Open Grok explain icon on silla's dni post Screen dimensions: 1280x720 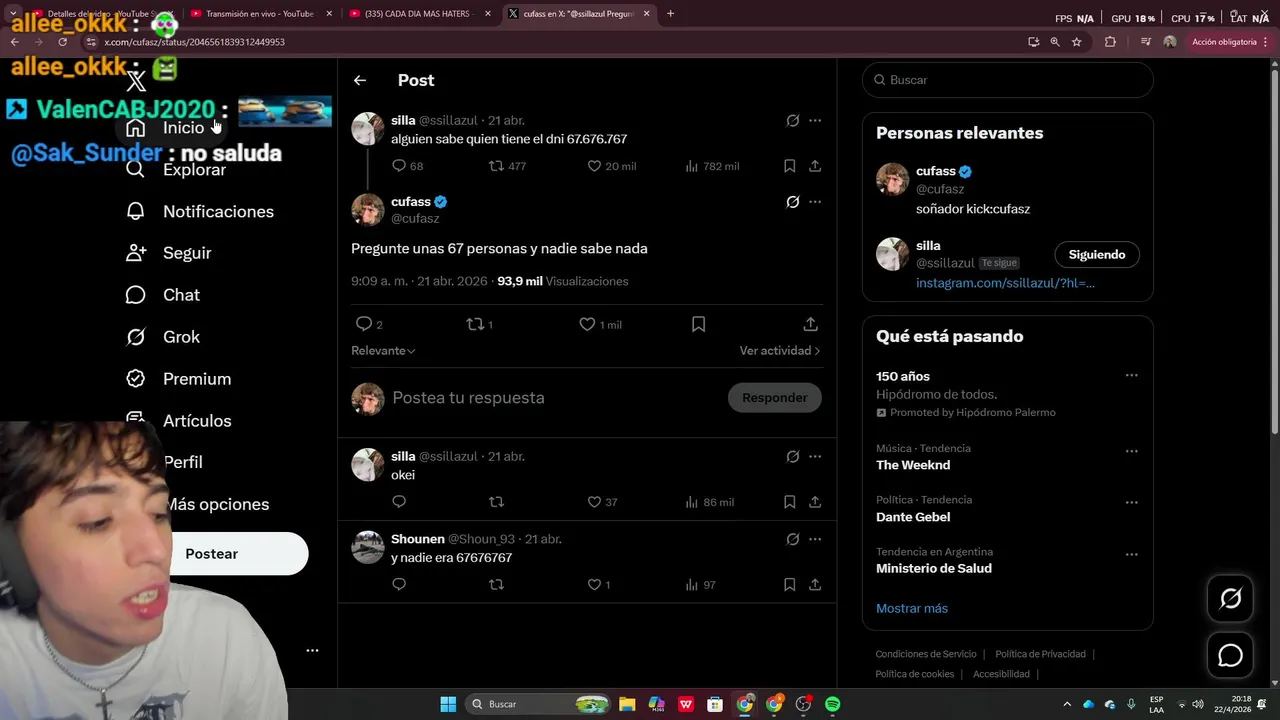(793, 120)
